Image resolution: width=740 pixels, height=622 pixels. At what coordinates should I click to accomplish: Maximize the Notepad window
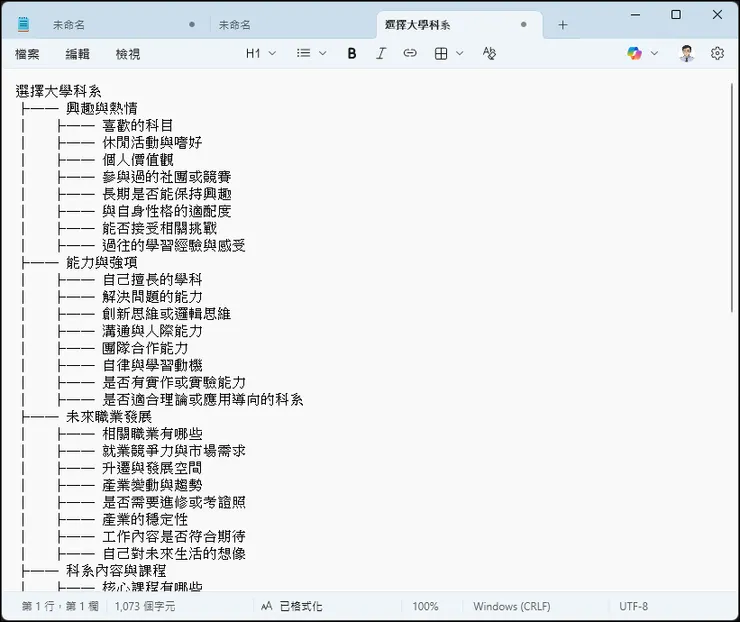tap(676, 15)
